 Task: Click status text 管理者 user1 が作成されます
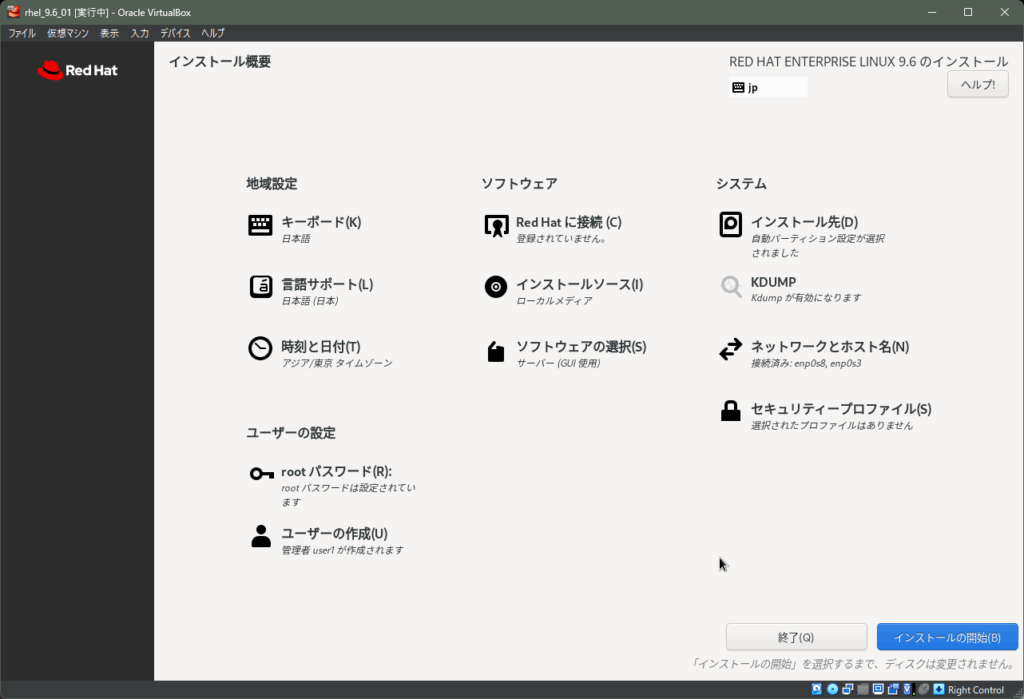(342, 550)
